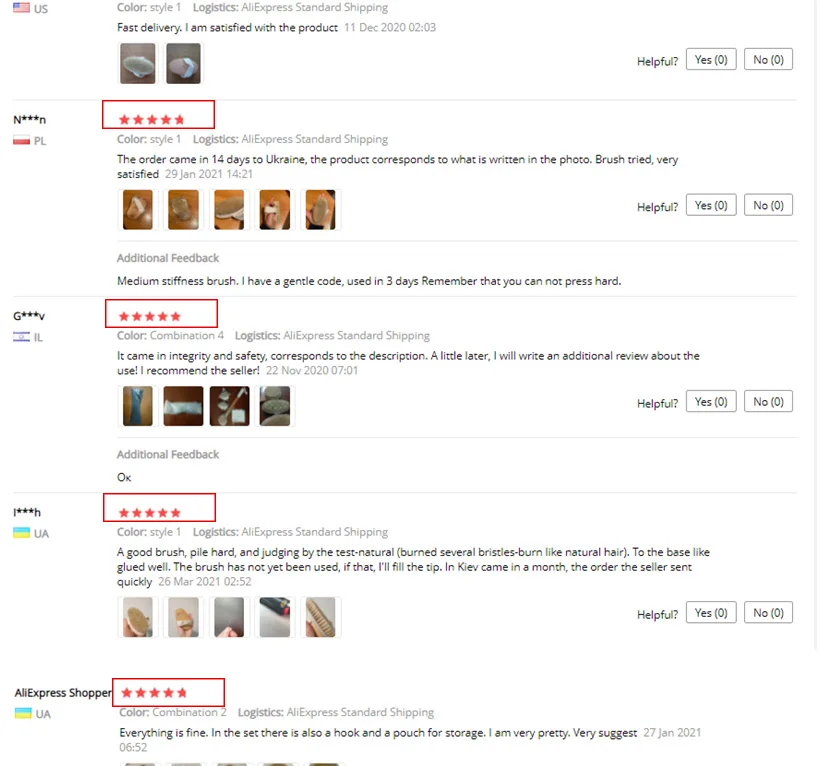
Task: Click the US flag icon
Action: pyautogui.click(x=21, y=8)
